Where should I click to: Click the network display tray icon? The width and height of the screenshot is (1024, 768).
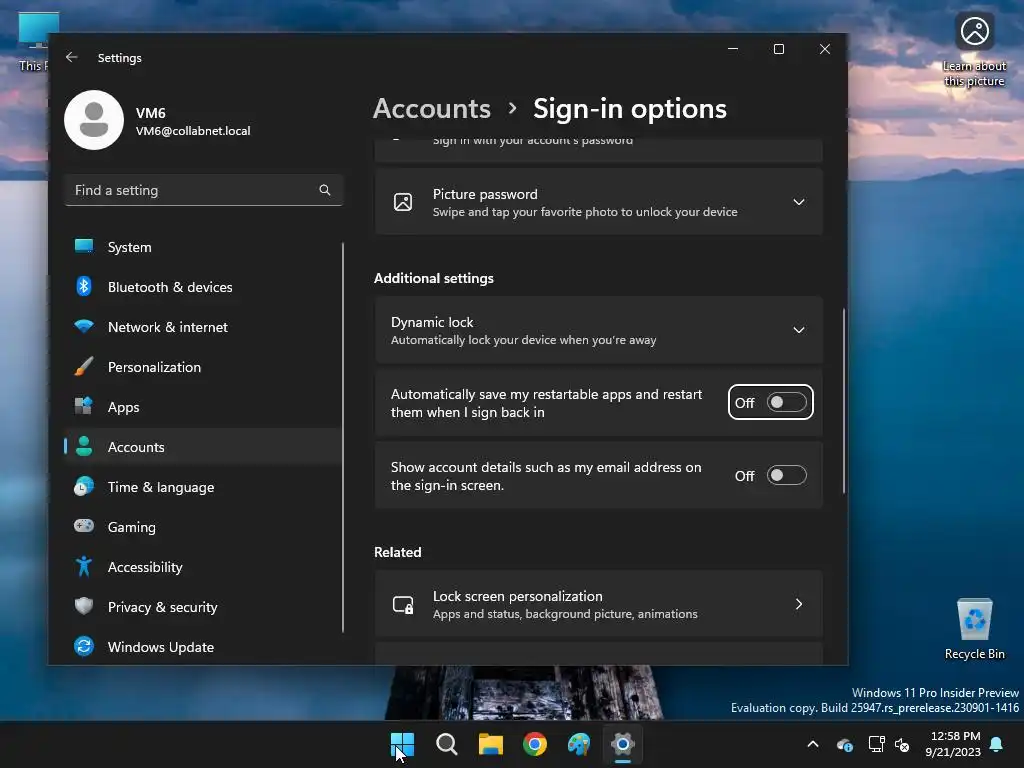coord(876,744)
